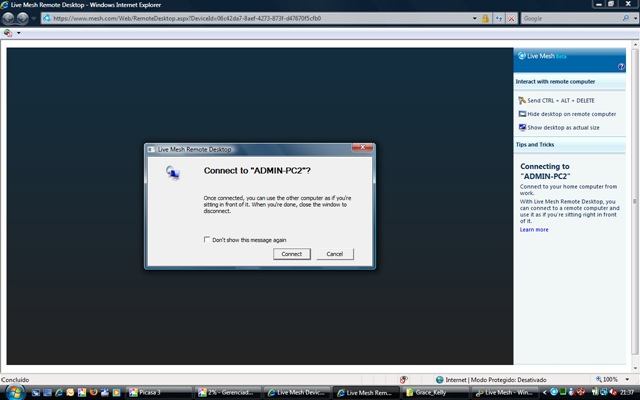Image resolution: width=640 pixels, height=400 pixels.
Task: Open the zoom level 100% dropdown
Action: 627,380
